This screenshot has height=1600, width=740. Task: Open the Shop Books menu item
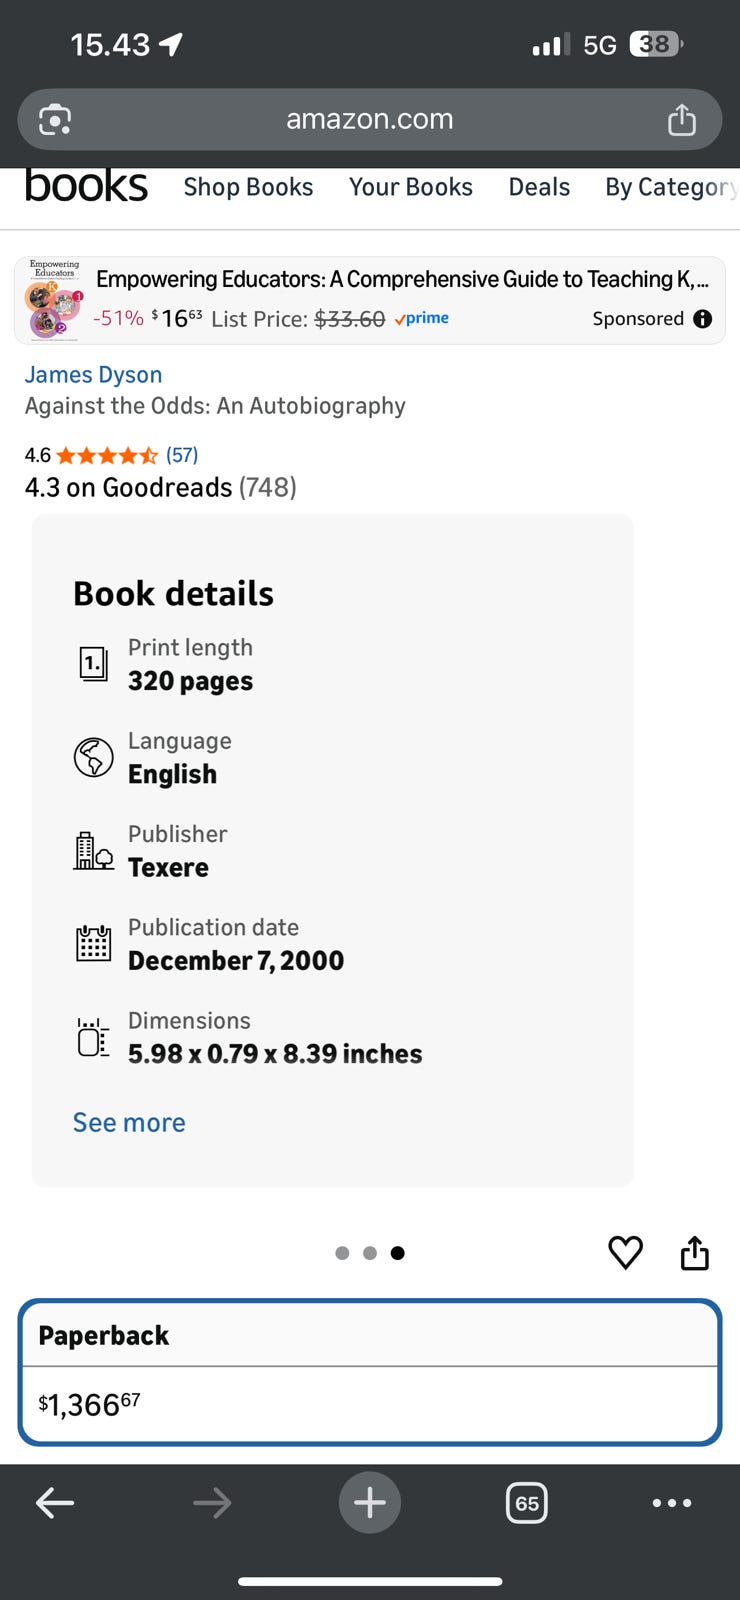pyautogui.click(x=248, y=187)
